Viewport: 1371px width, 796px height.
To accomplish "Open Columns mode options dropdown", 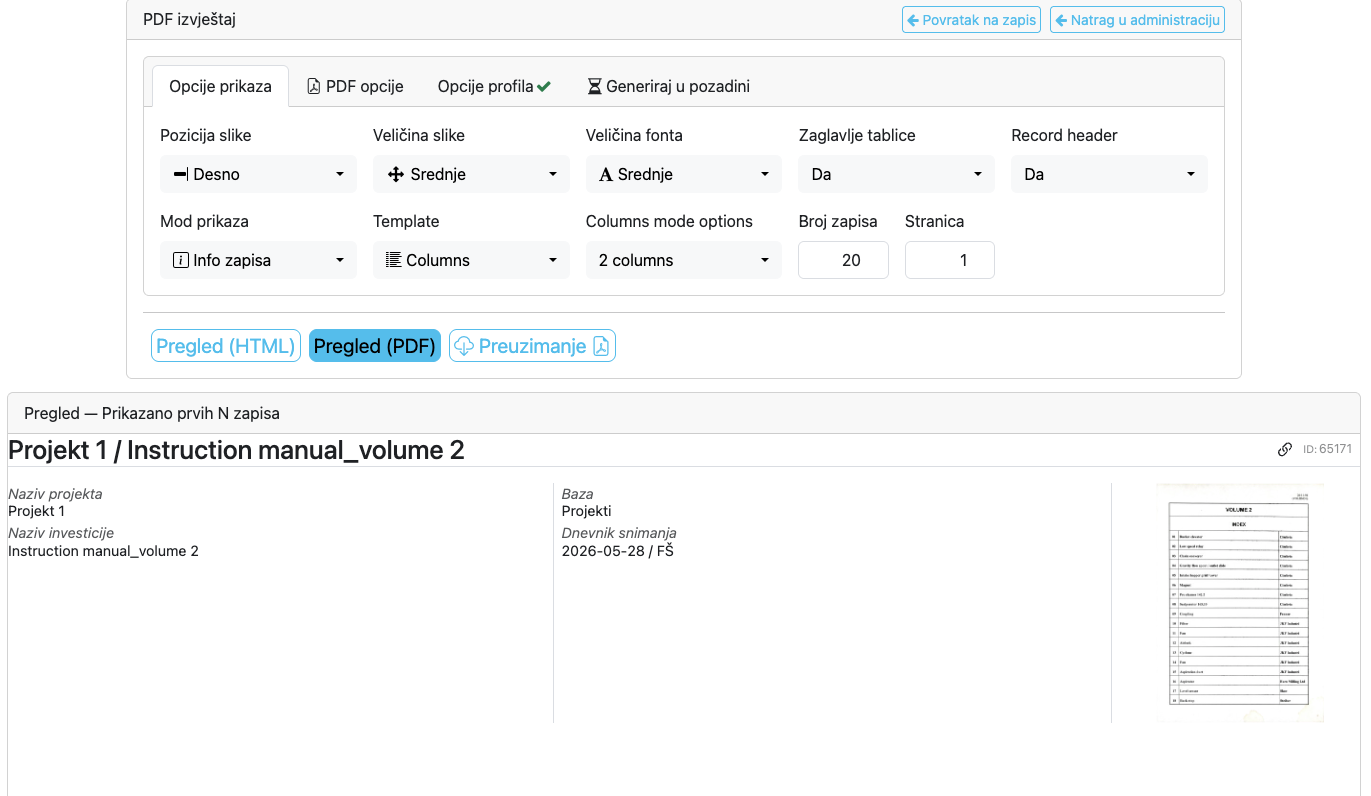I will pos(684,260).
